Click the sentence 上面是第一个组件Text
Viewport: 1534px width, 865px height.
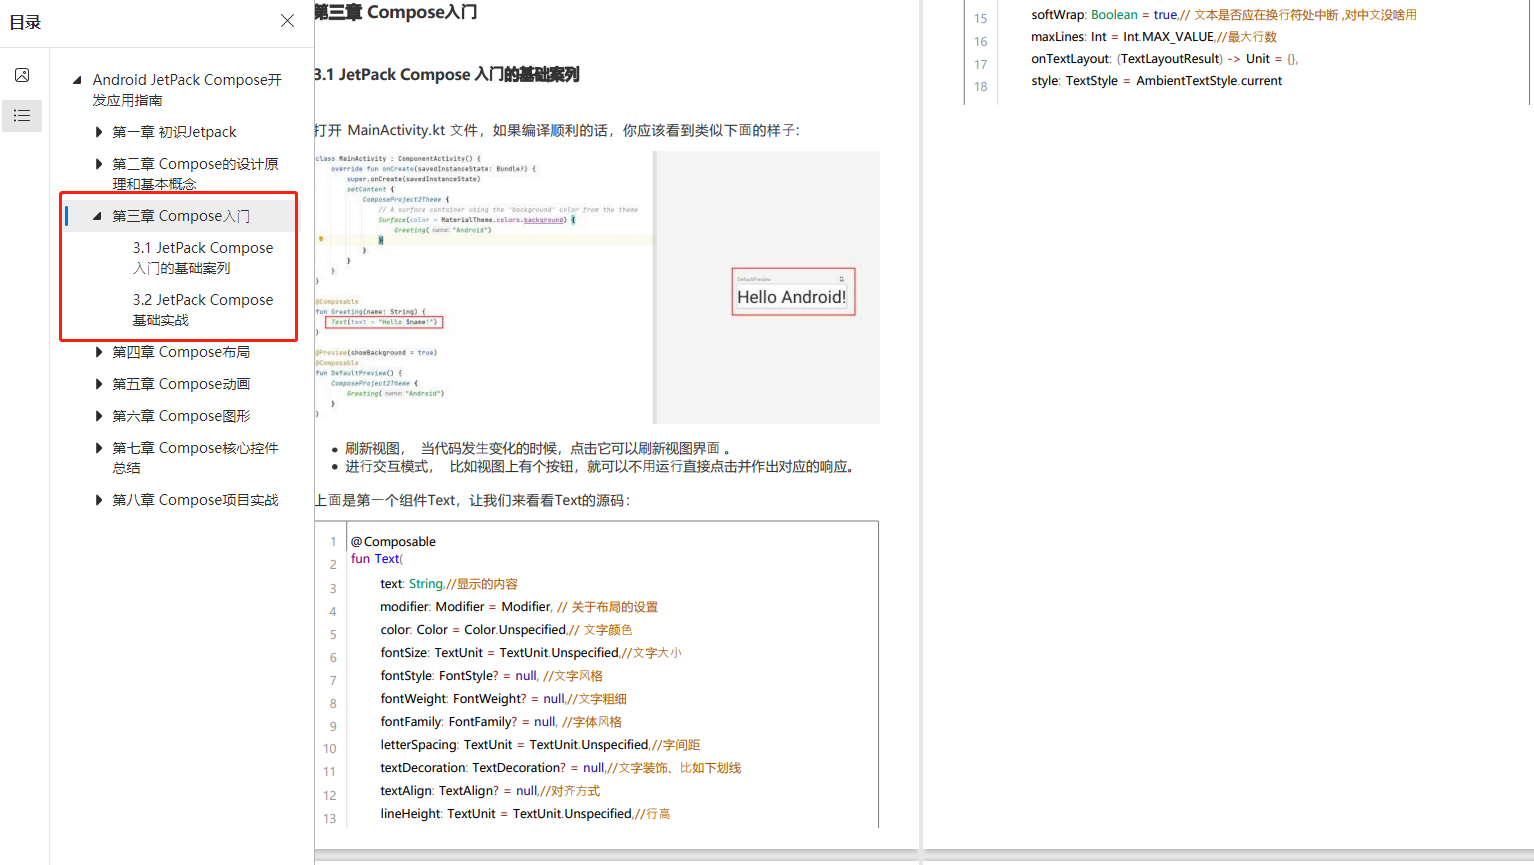[x=473, y=501]
